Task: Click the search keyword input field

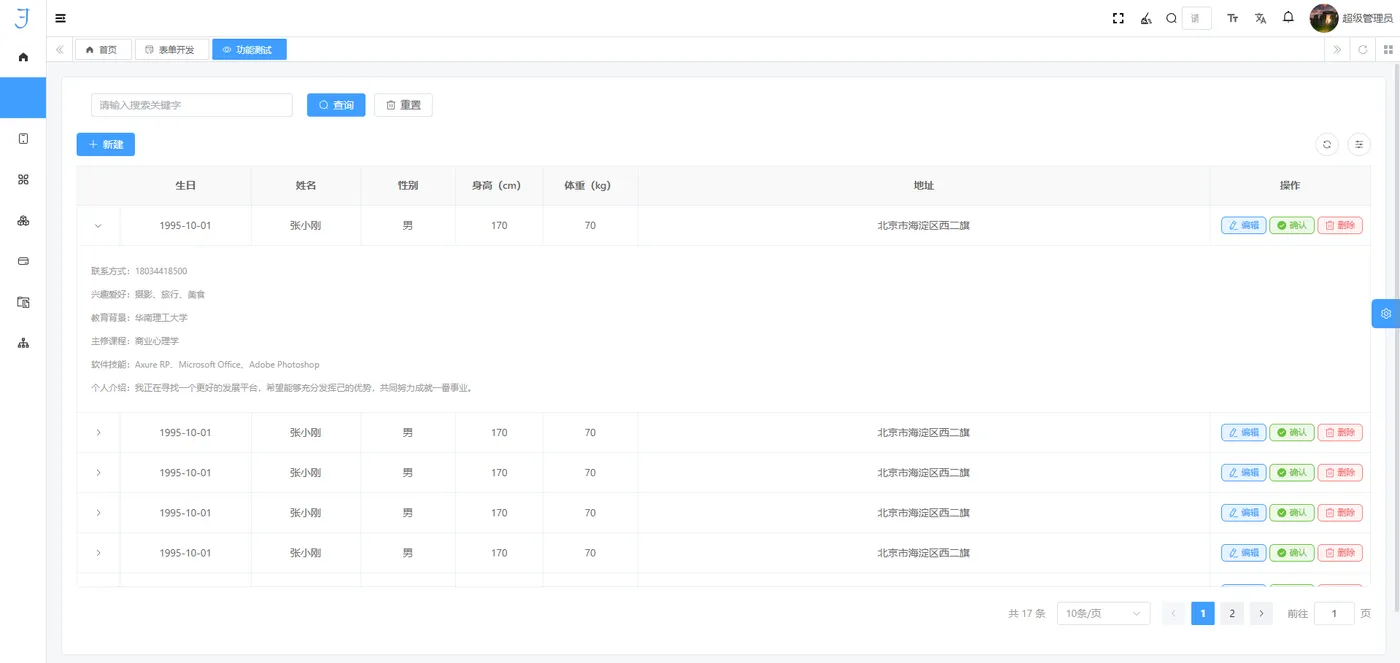Action: [191, 105]
